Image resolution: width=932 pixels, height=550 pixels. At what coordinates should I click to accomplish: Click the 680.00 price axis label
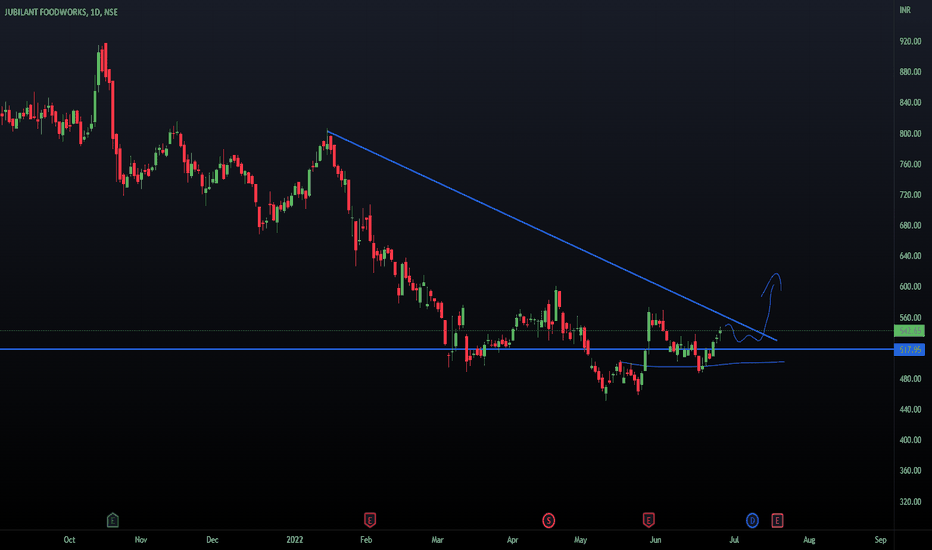click(x=910, y=225)
